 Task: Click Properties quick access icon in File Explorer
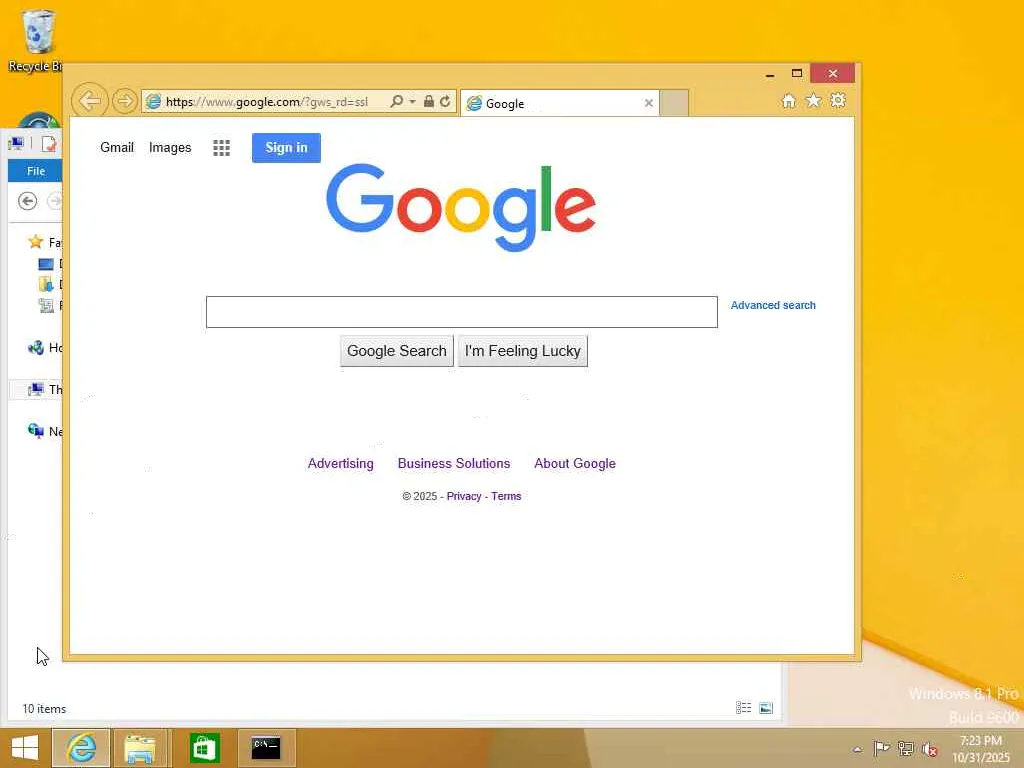click(49, 144)
